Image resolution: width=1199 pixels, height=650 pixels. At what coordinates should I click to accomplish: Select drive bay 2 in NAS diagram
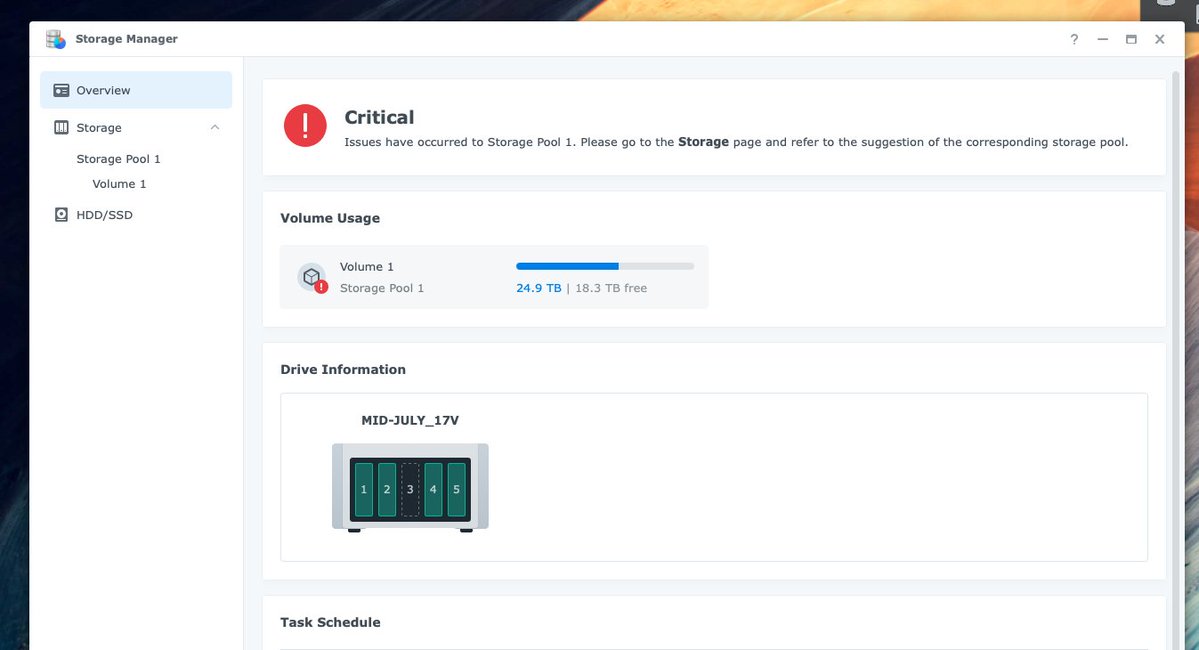coord(387,489)
